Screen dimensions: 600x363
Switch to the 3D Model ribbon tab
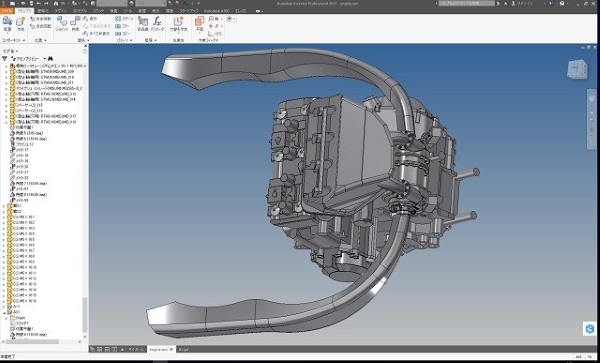[80, 11]
